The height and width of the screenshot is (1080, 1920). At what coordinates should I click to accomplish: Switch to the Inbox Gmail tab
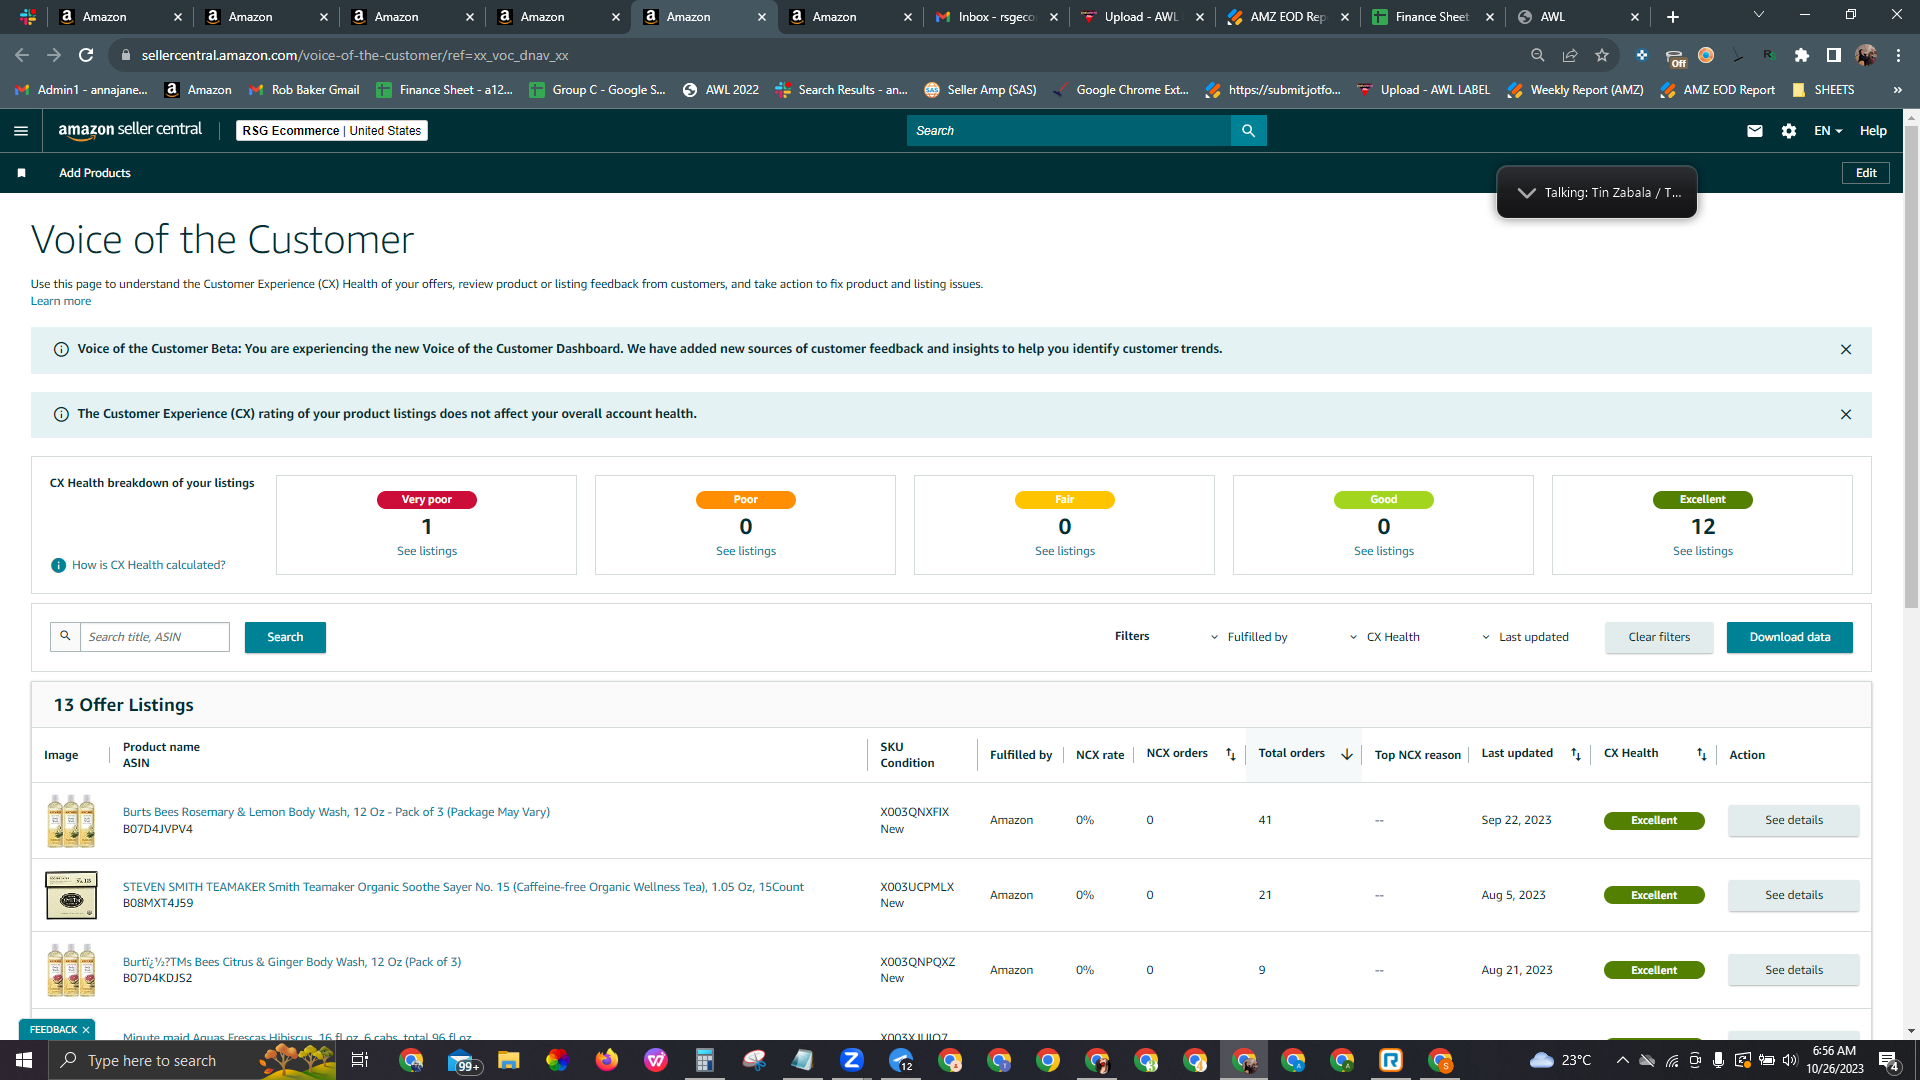tap(996, 17)
